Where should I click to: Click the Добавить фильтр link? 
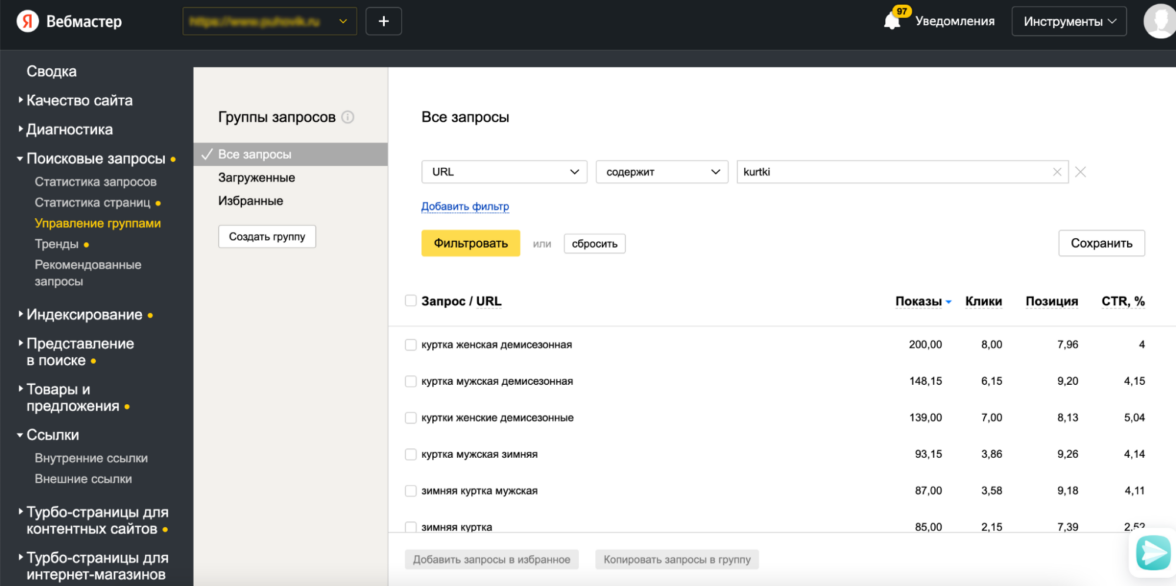465,207
